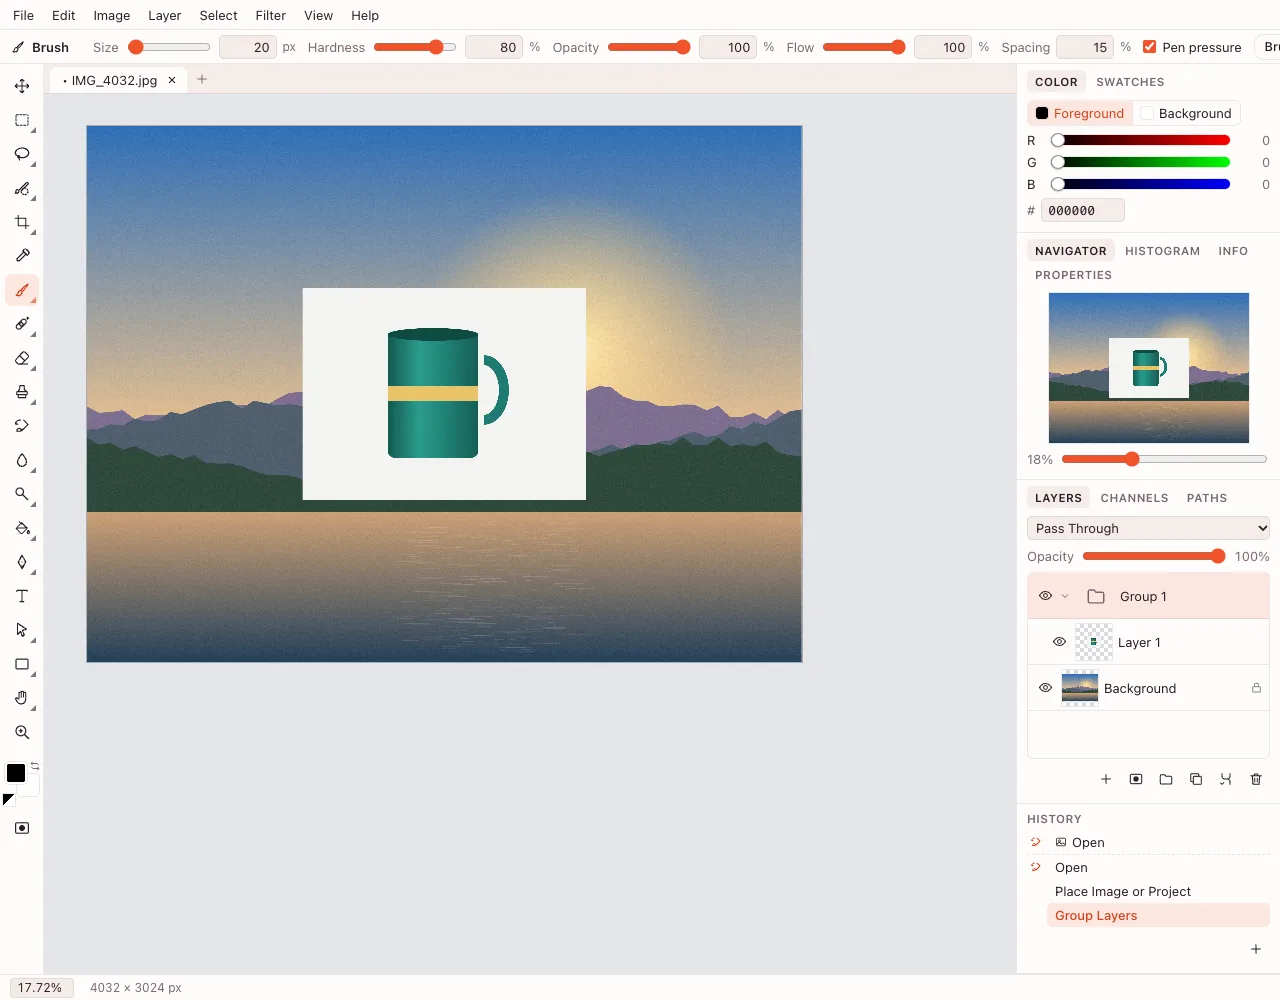Switch to the Channels tab
1280x1000 pixels.
[x=1134, y=498]
